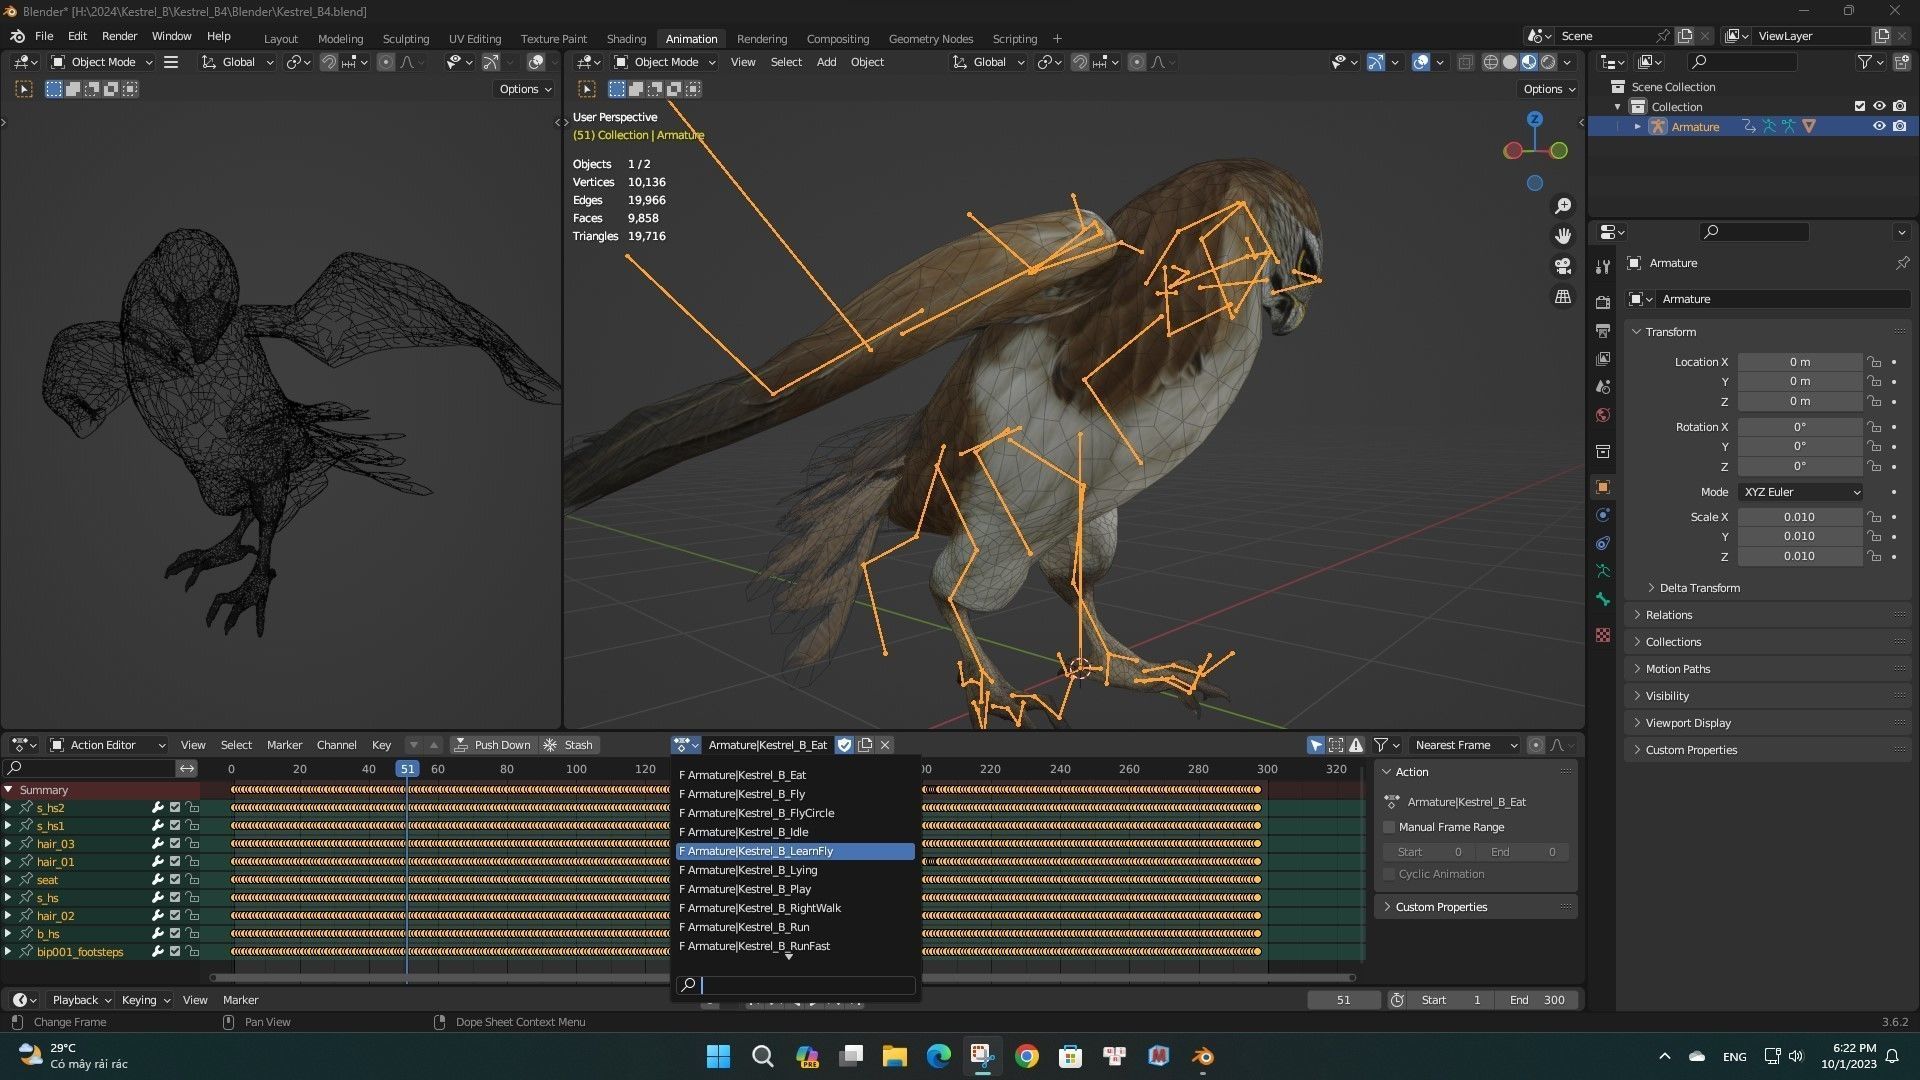Open the XYZ Euler rotation mode dropdown
Viewport: 1920px width, 1080px height.
click(1801, 492)
